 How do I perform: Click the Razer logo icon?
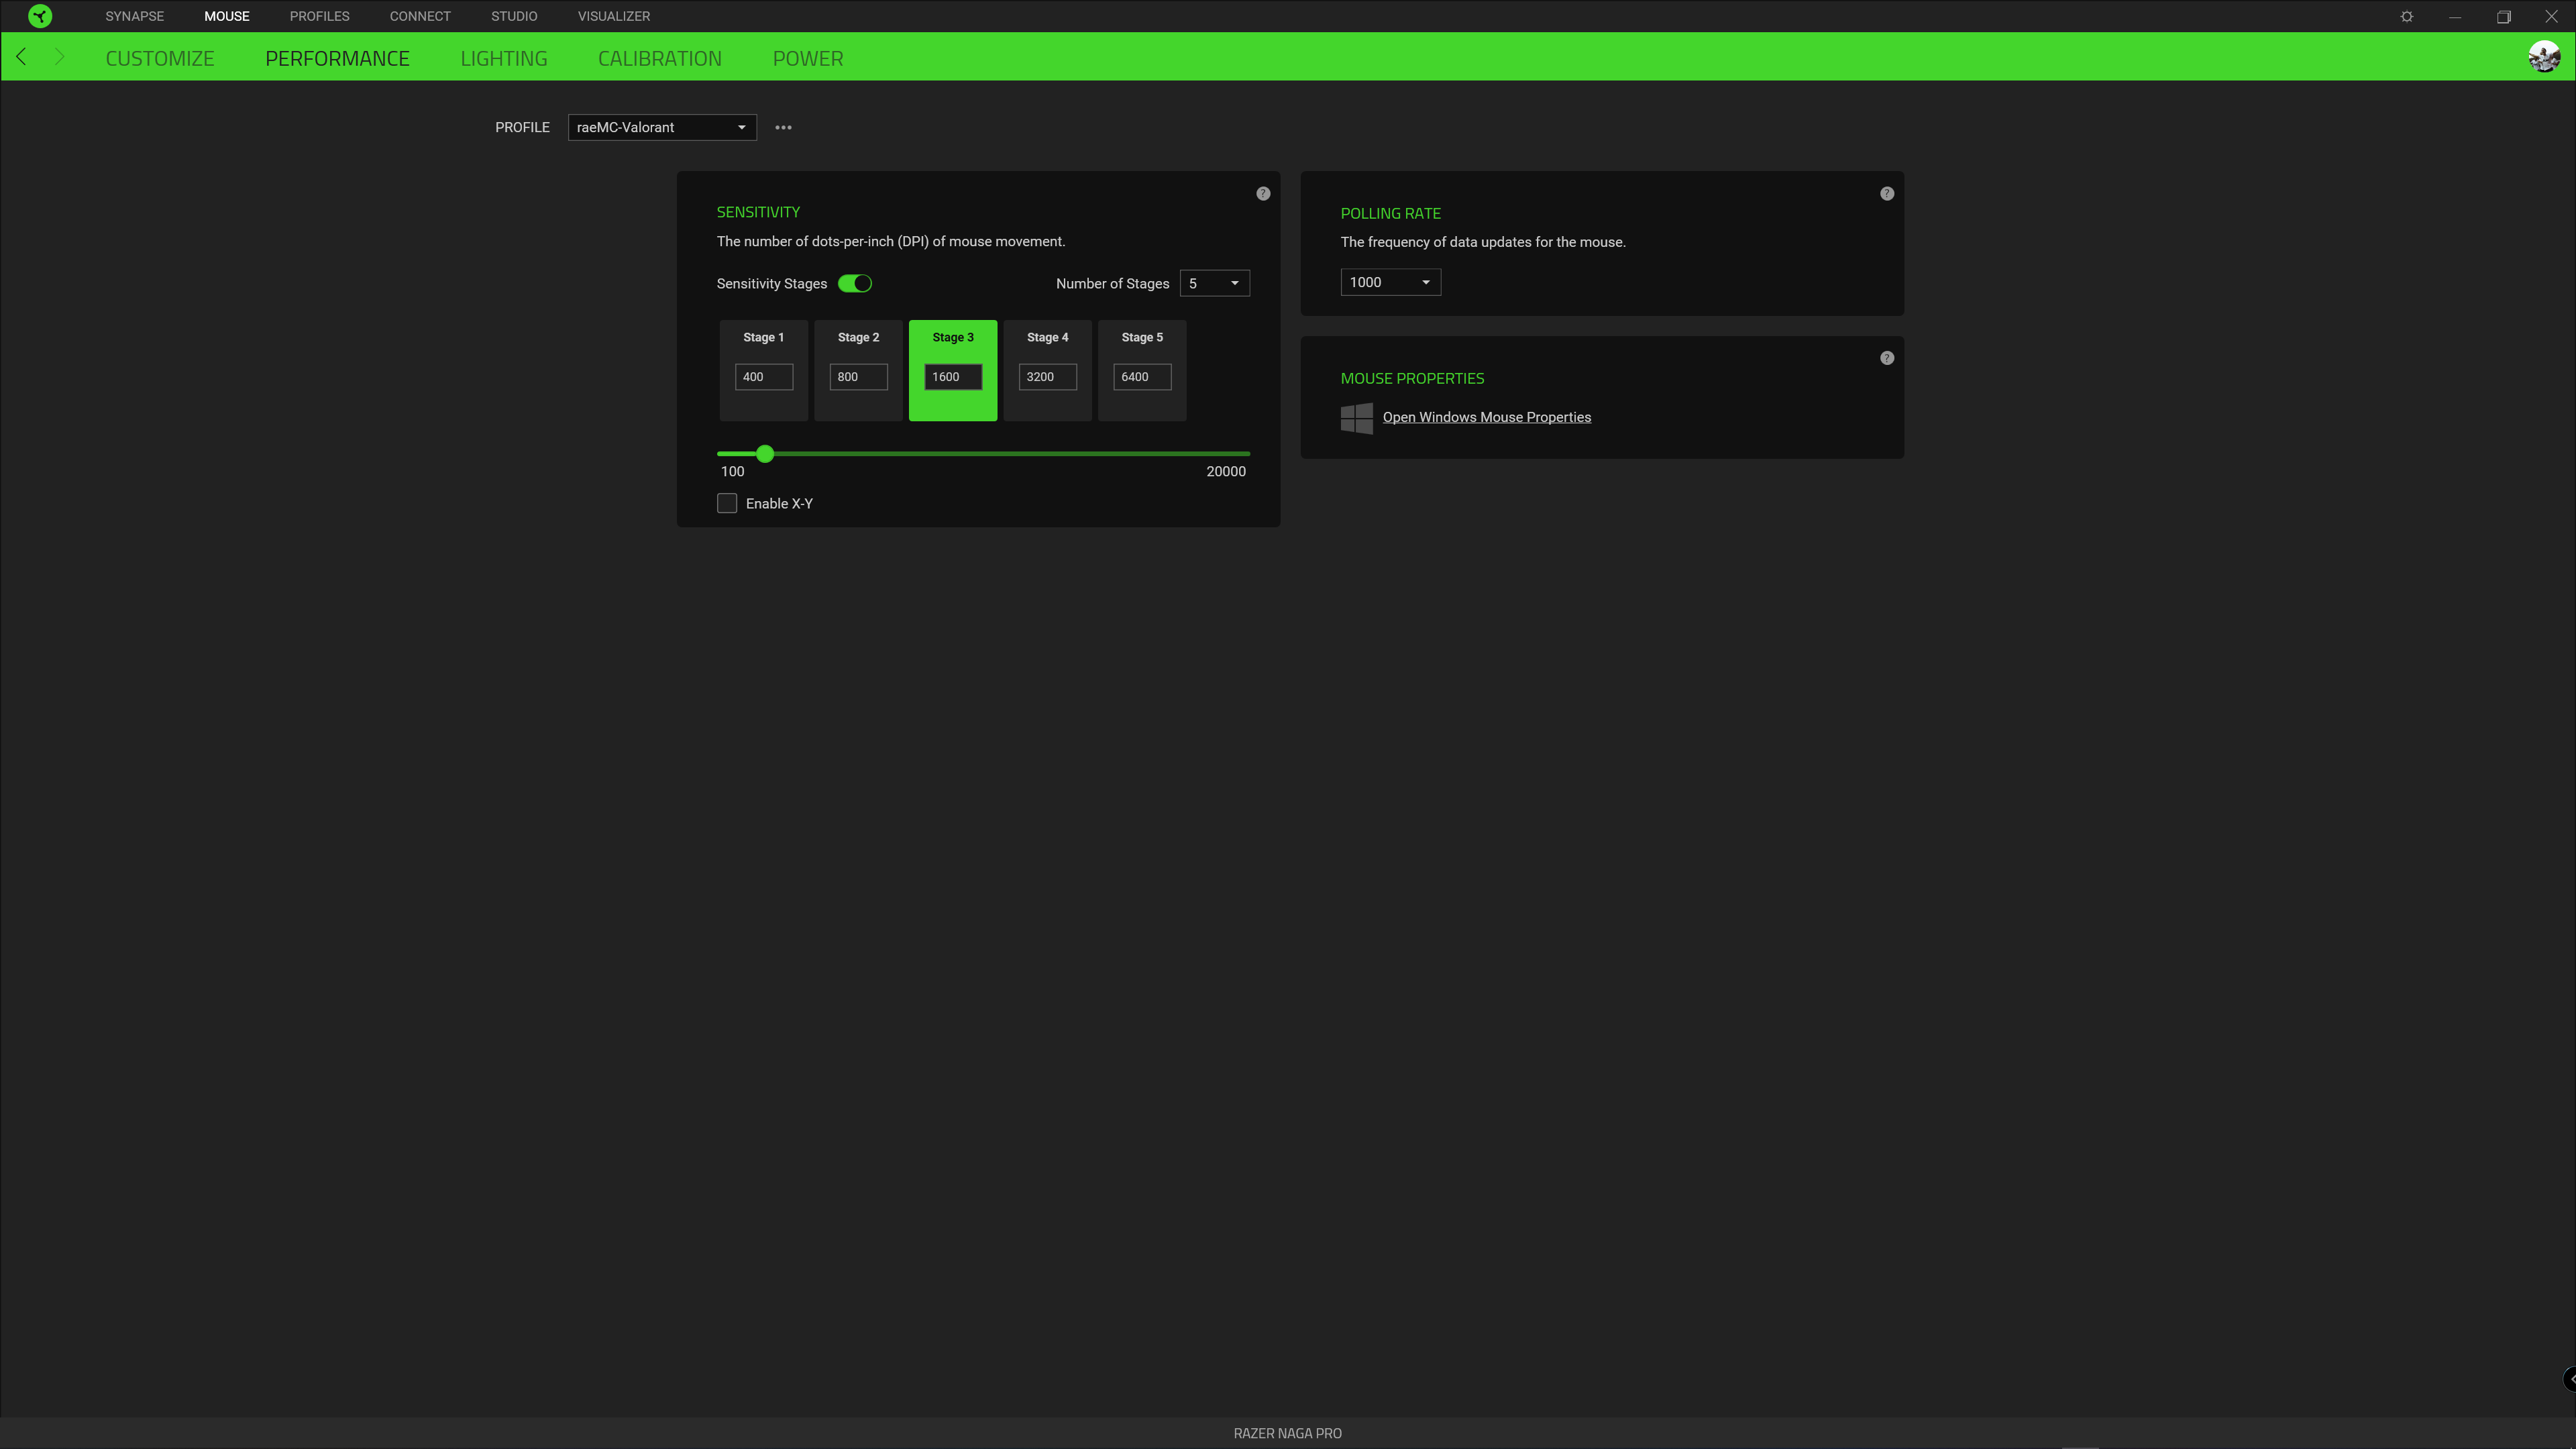coord(40,16)
